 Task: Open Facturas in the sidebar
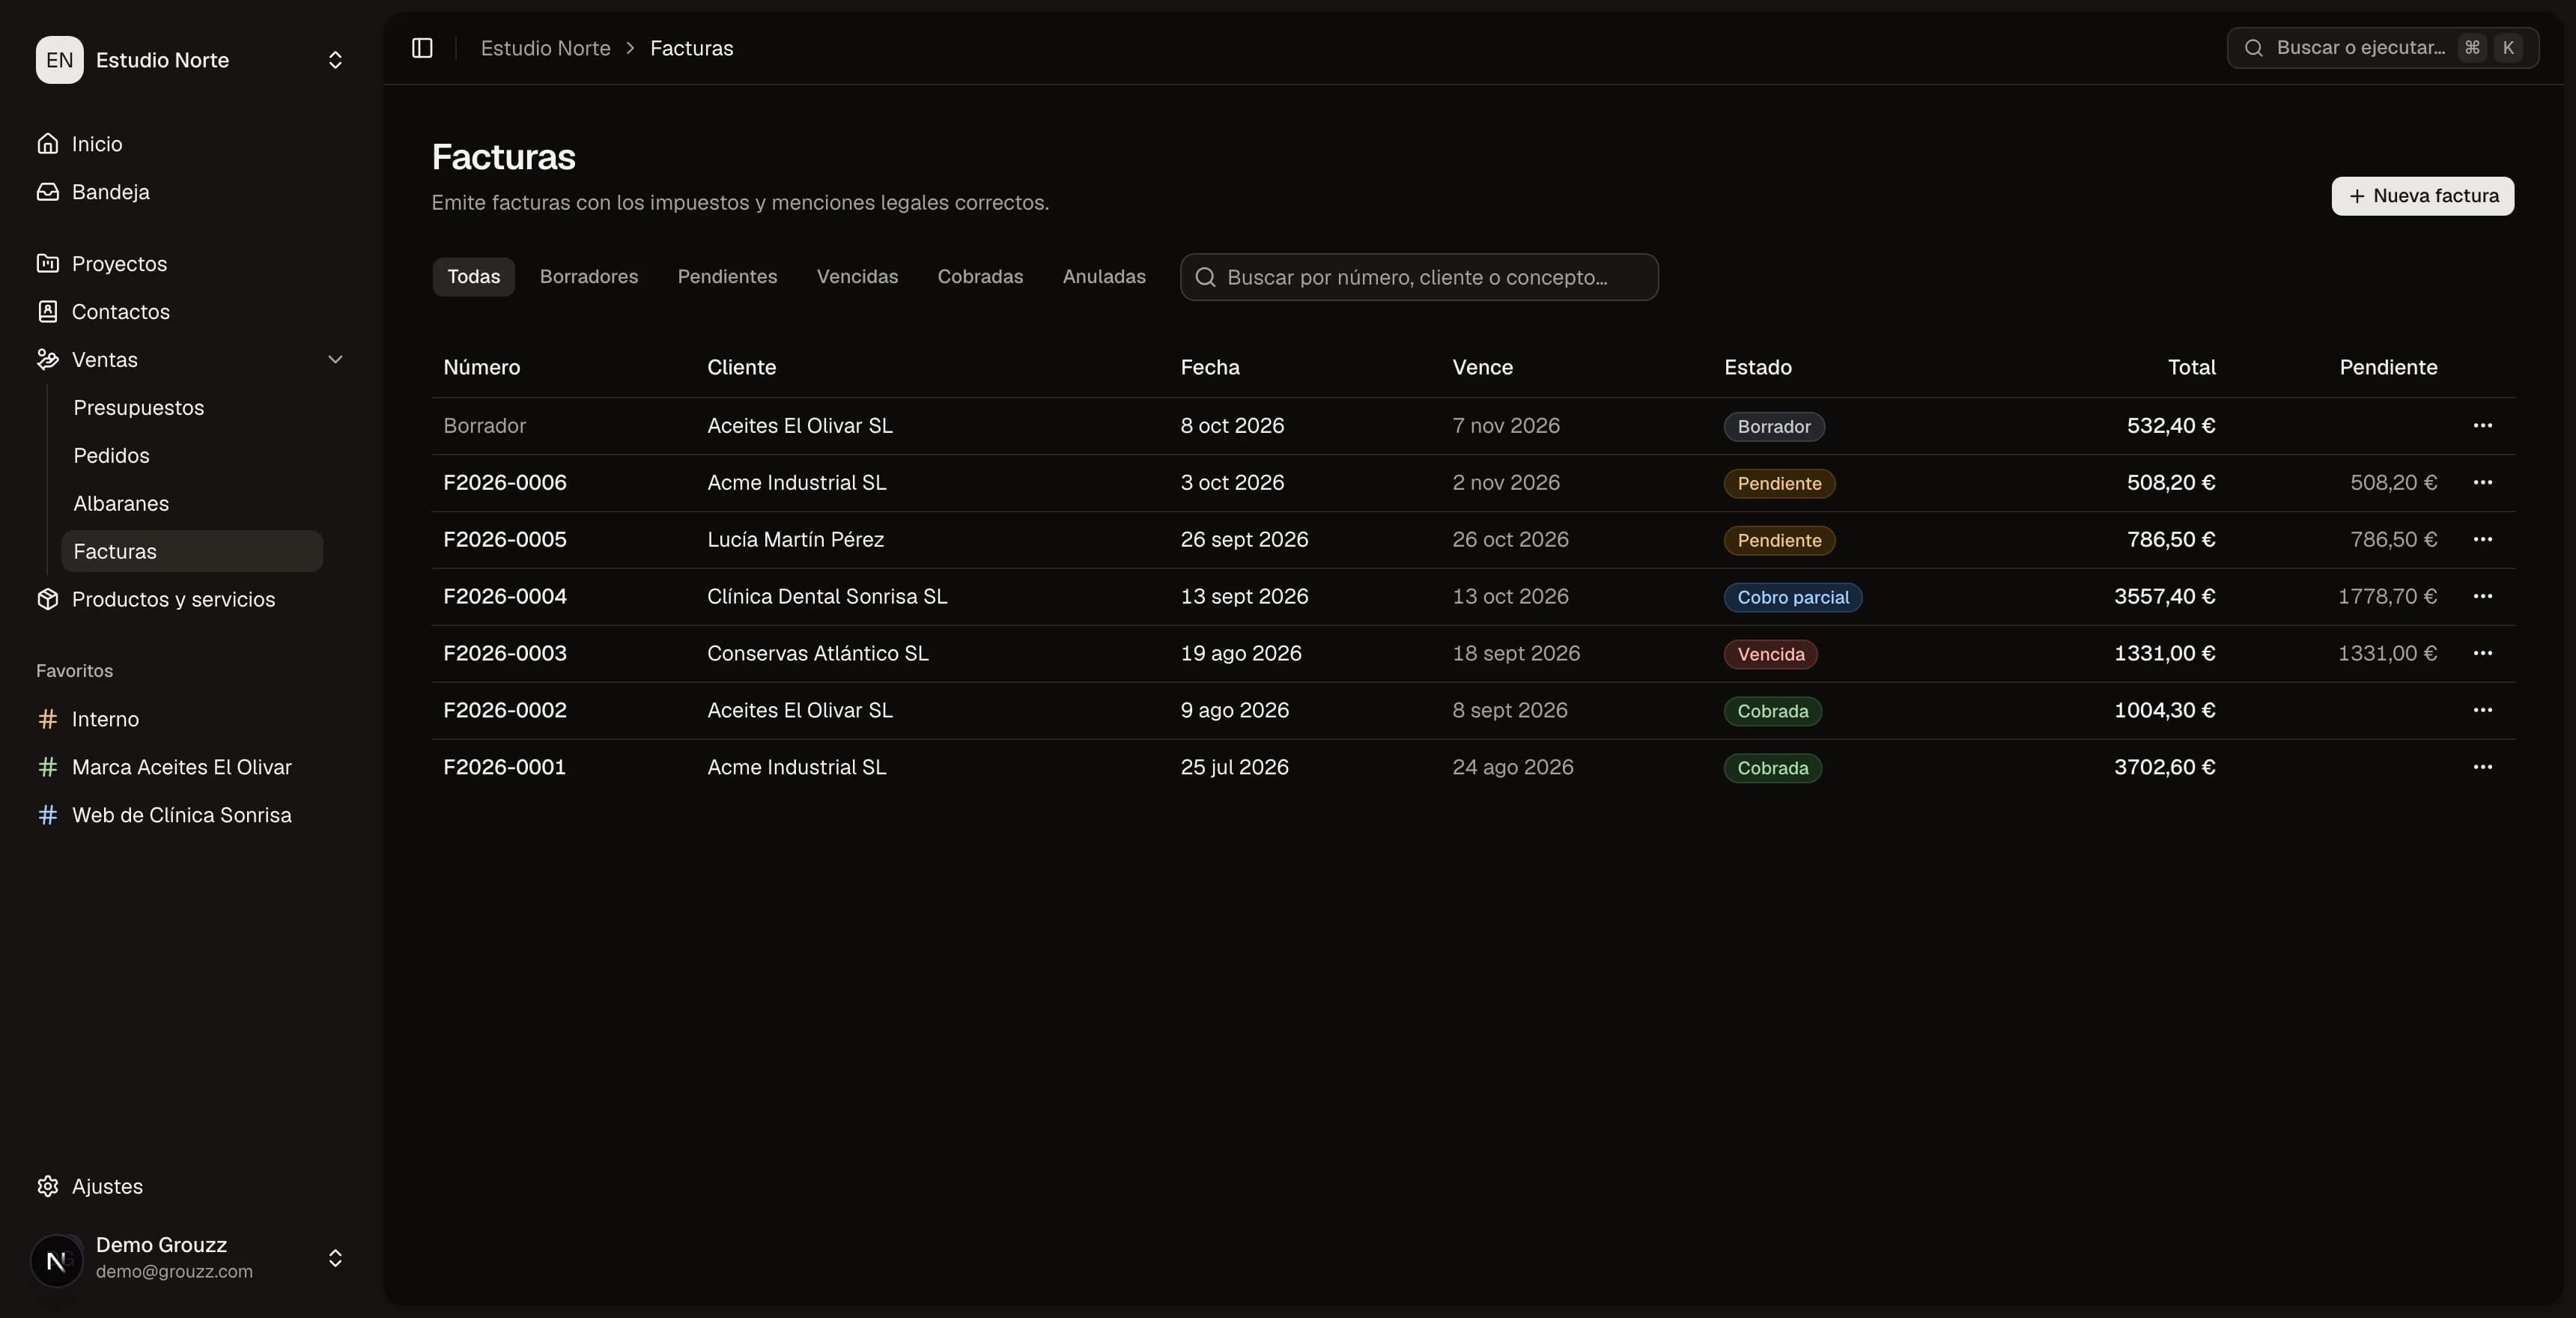tap(192, 552)
